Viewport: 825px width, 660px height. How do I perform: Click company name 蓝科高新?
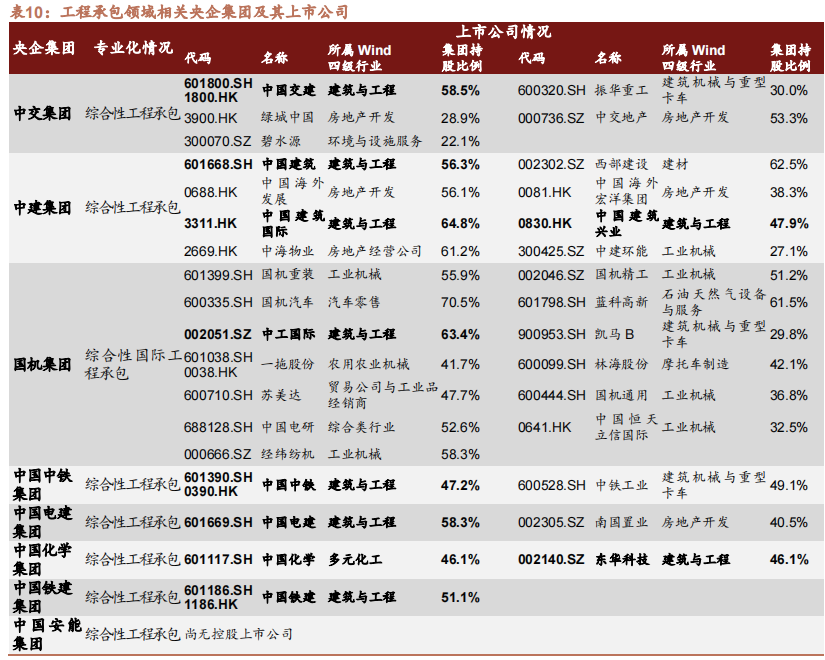click(x=621, y=302)
